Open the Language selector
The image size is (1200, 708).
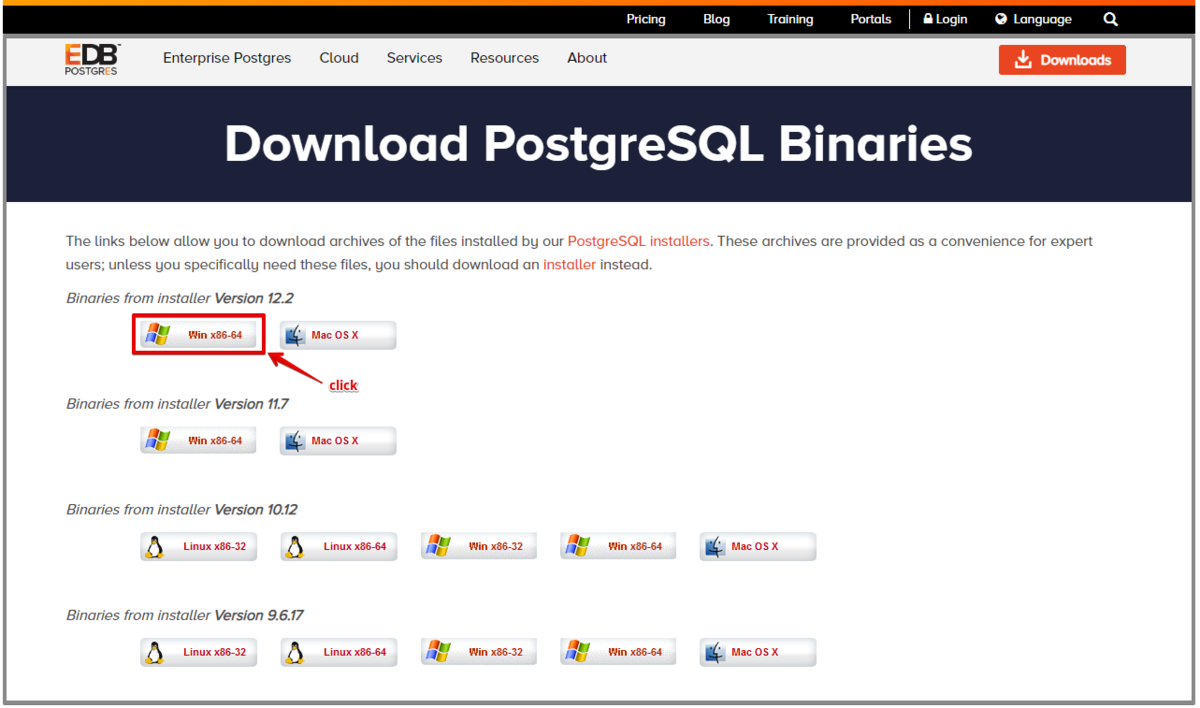[x=1033, y=19]
